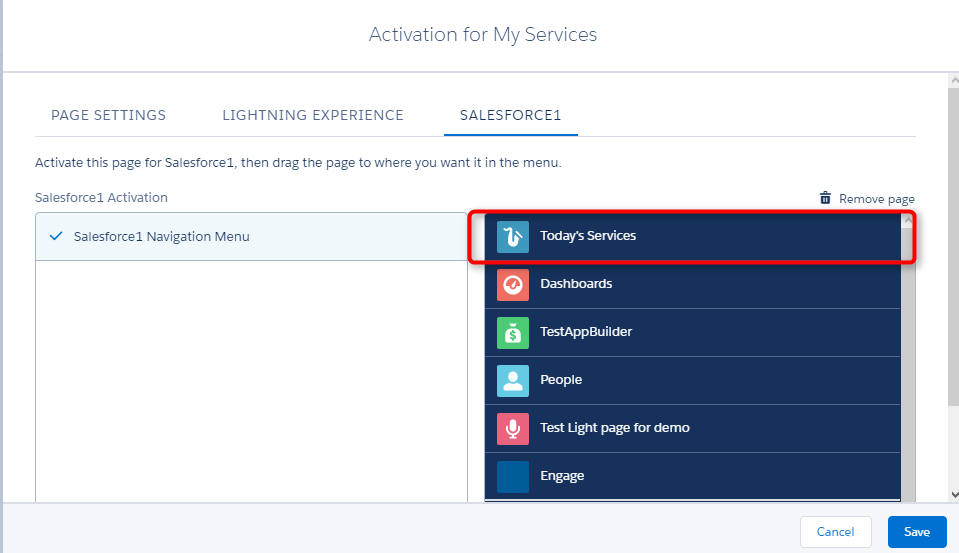959x553 pixels.
Task: Click the Salesforce1 Activation label
Action: click(x=101, y=198)
